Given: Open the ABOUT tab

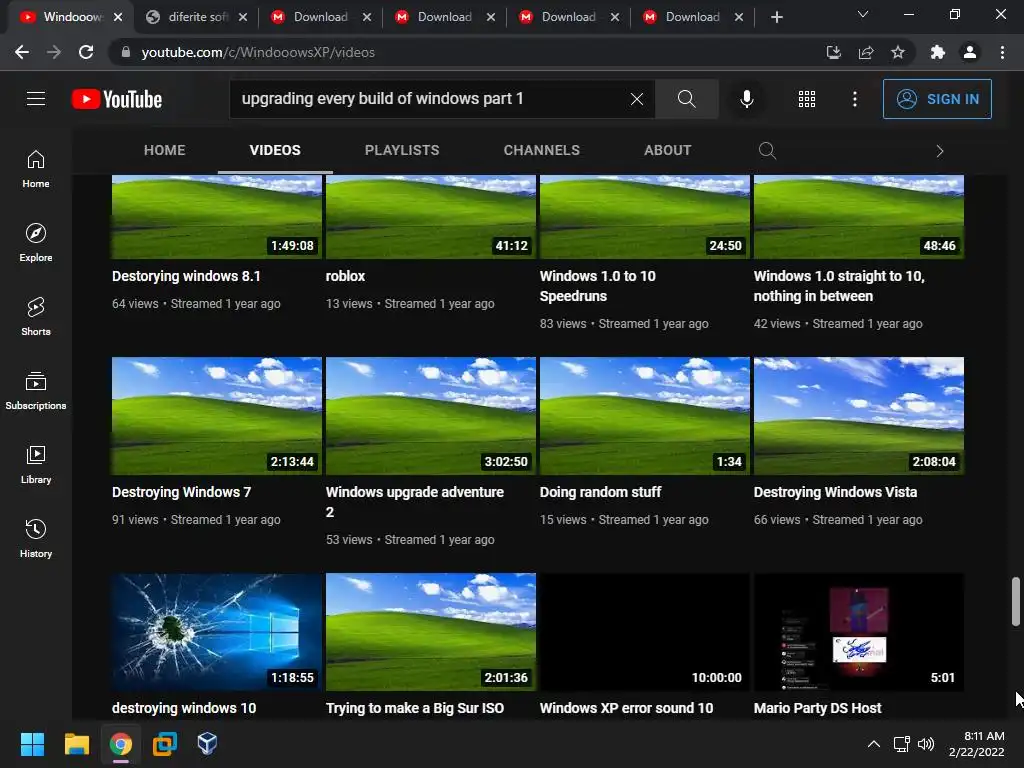Looking at the screenshot, I should (x=667, y=150).
